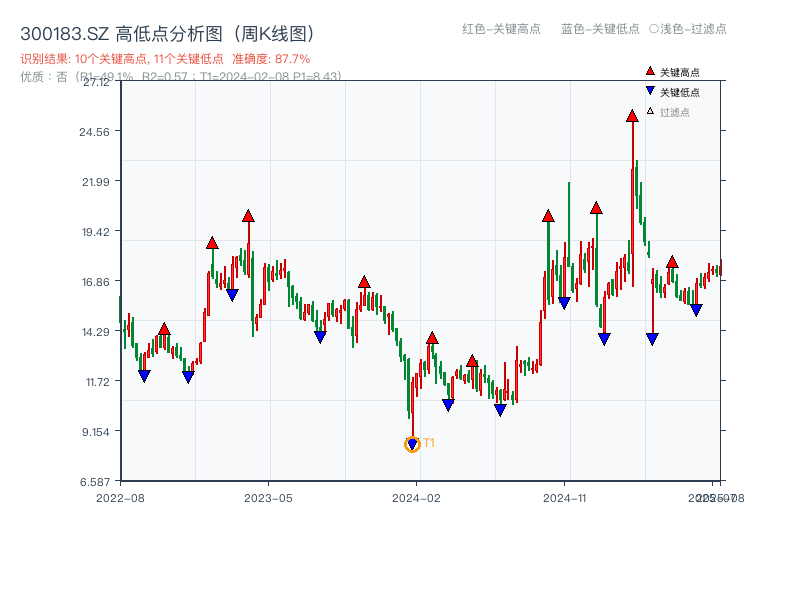Select red high marker of the April 2023 peak
This screenshot has height=600, width=800.
248,216
